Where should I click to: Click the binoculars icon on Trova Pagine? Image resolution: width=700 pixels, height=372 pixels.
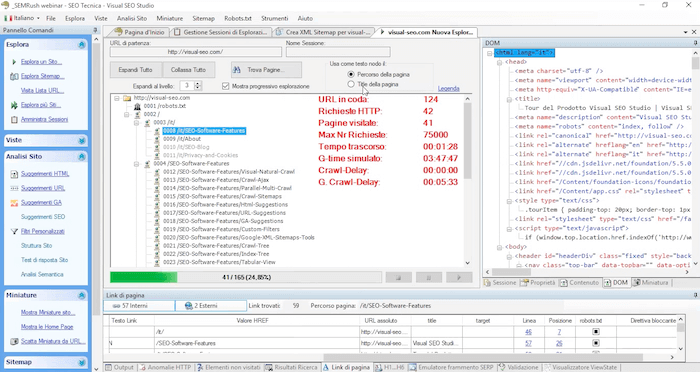(x=238, y=70)
